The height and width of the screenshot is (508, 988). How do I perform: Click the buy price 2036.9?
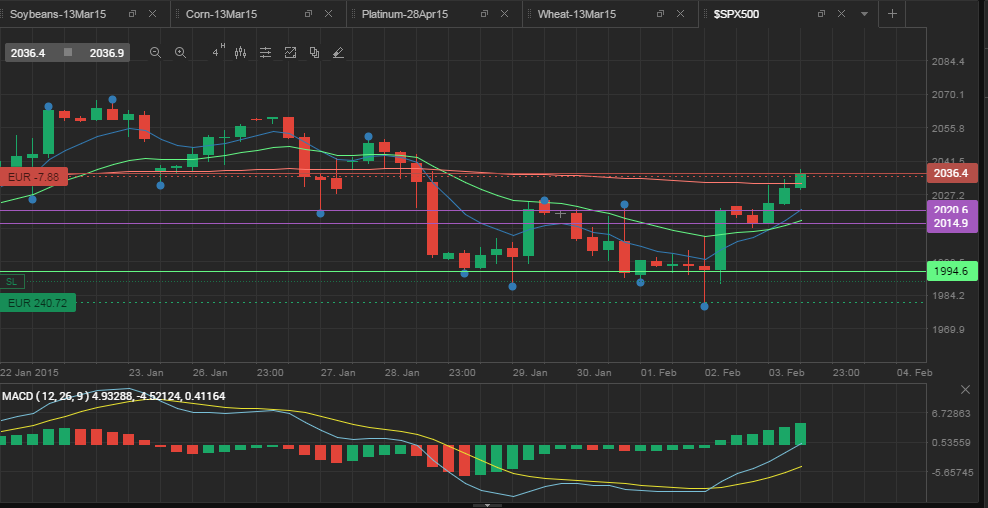click(x=106, y=53)
